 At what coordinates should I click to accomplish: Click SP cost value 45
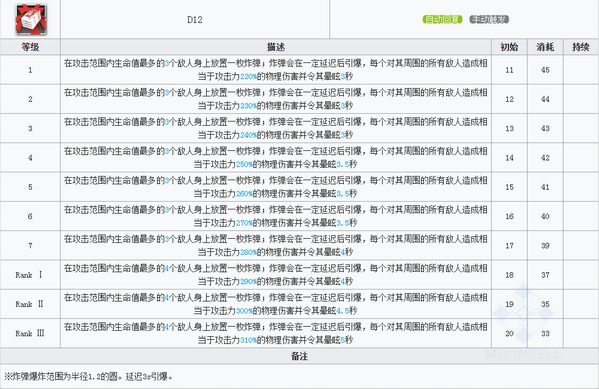tap(545, 70)
